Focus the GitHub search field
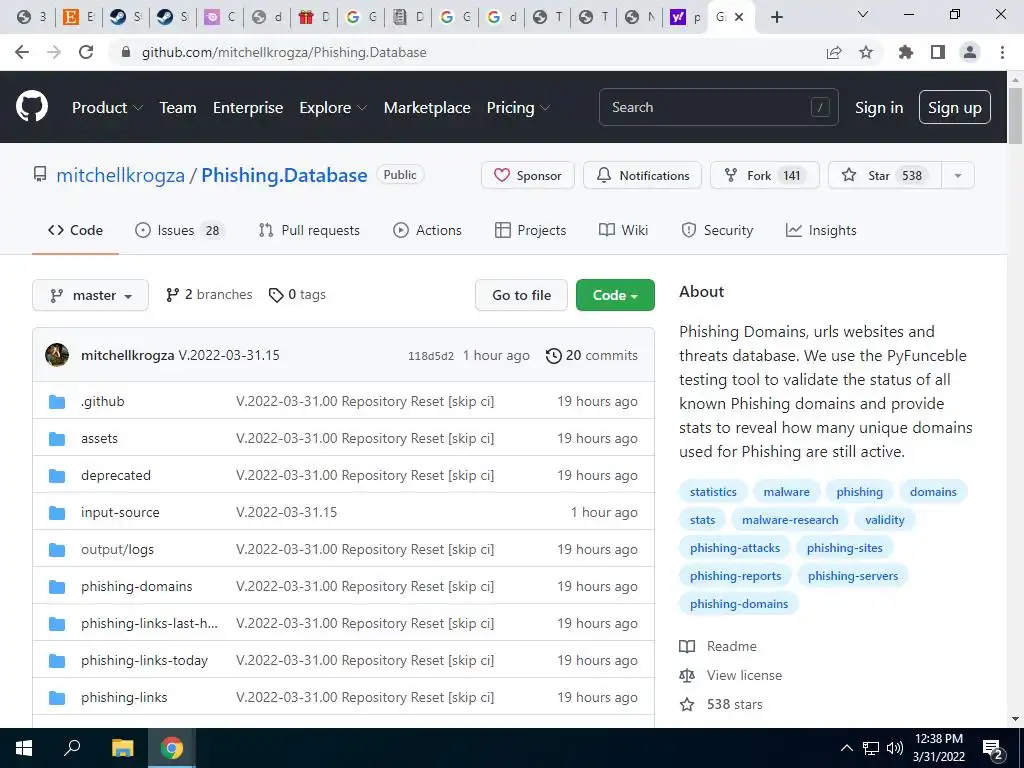The width and height of the screenshot is (1024, 768). pos(718,107)
